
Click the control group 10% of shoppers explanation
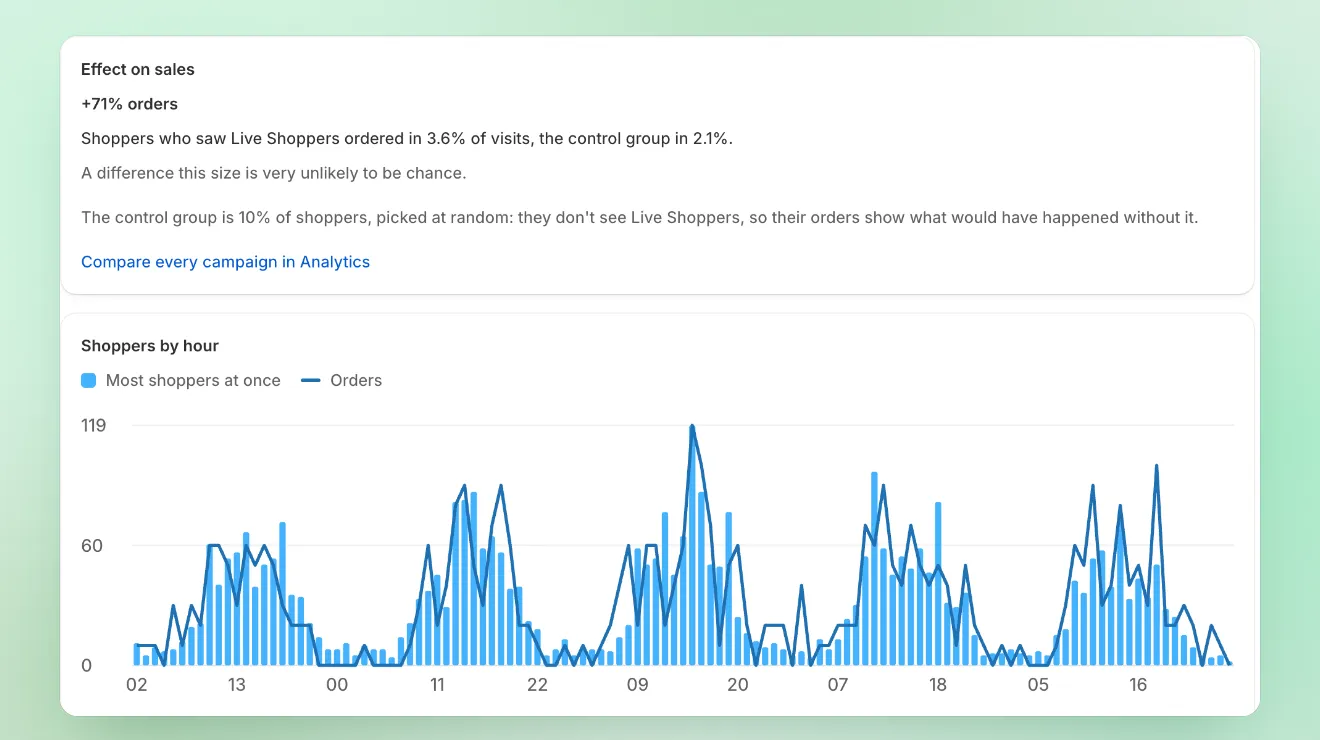(x=639, y=217)
